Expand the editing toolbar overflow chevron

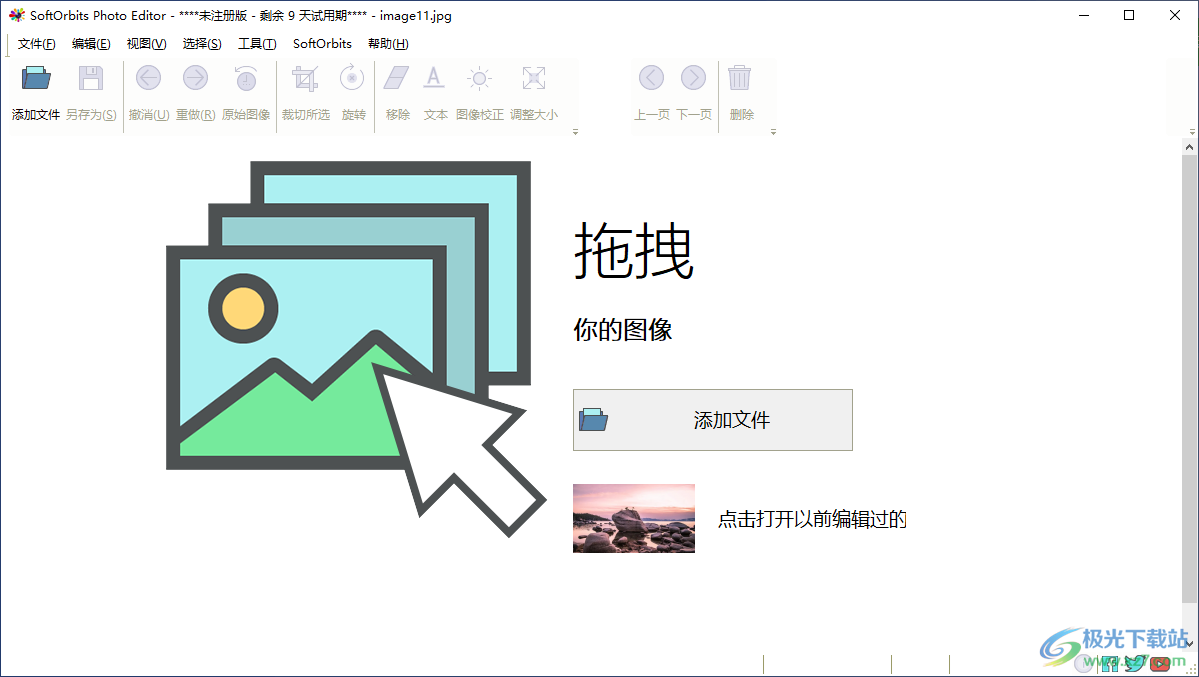[575, 131]
